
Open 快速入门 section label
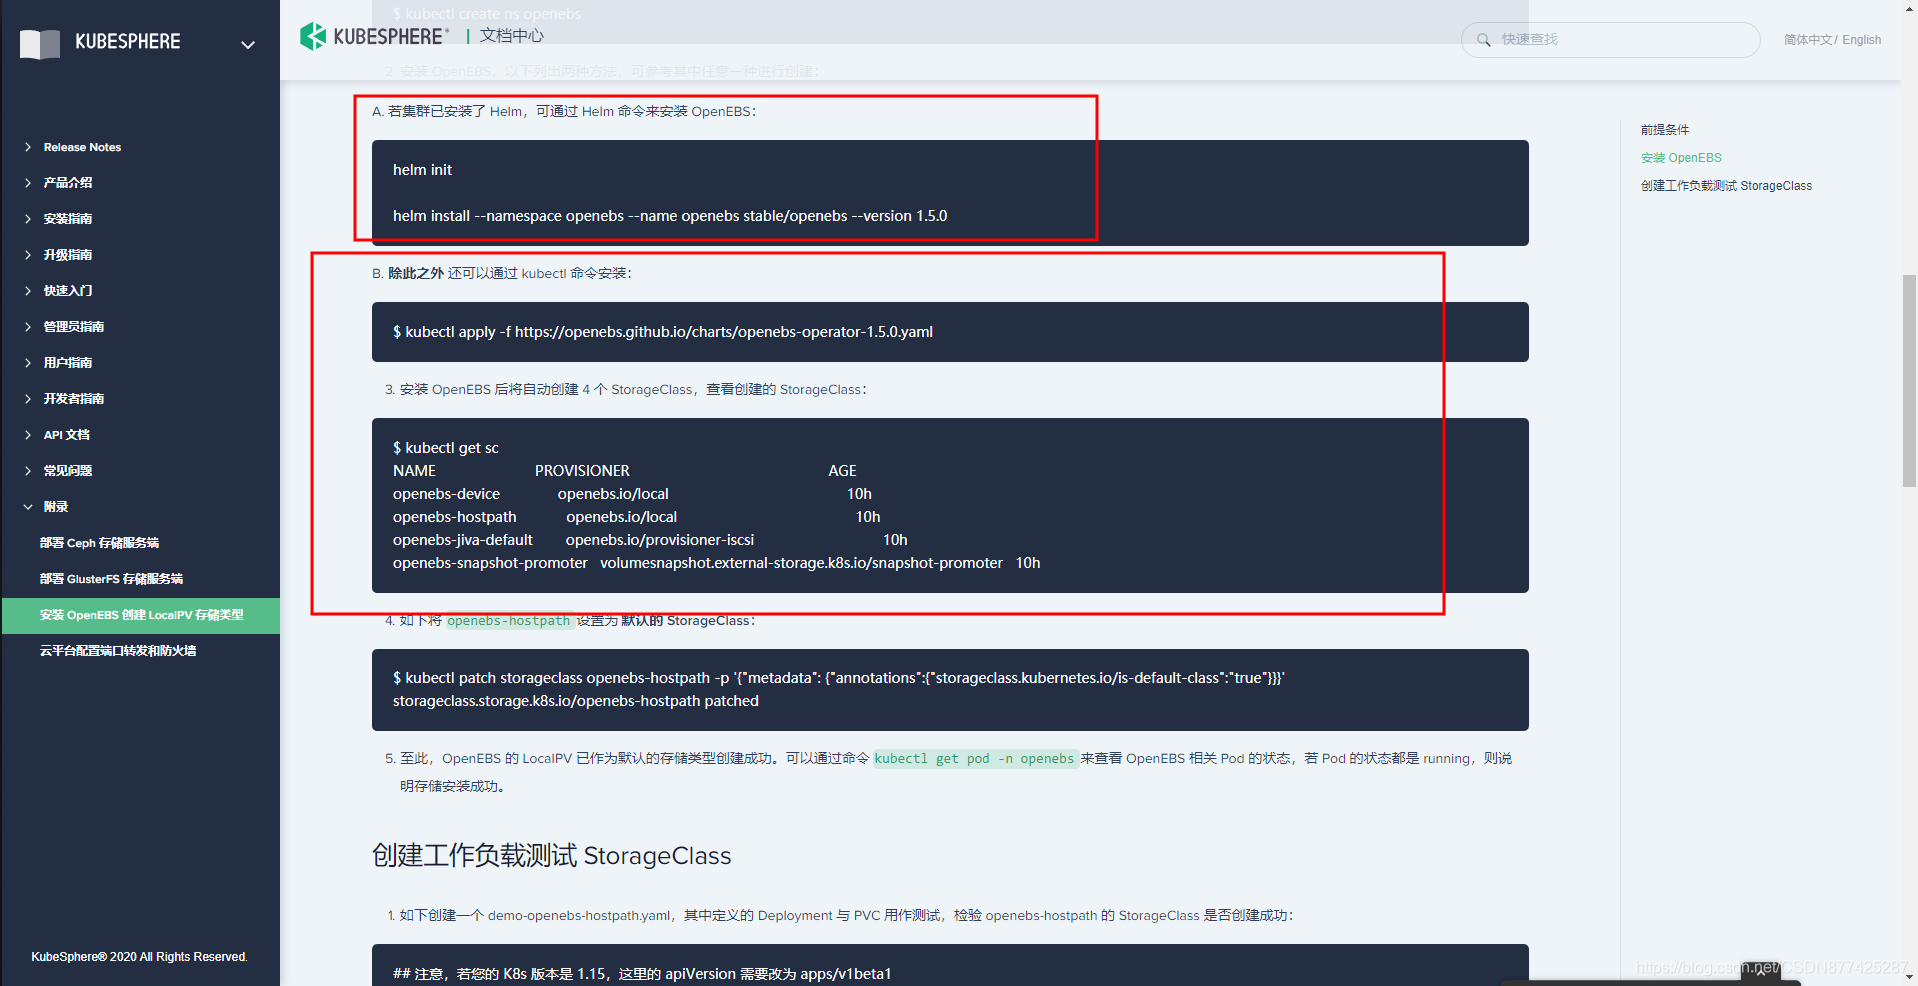click(x=68, y=291)
